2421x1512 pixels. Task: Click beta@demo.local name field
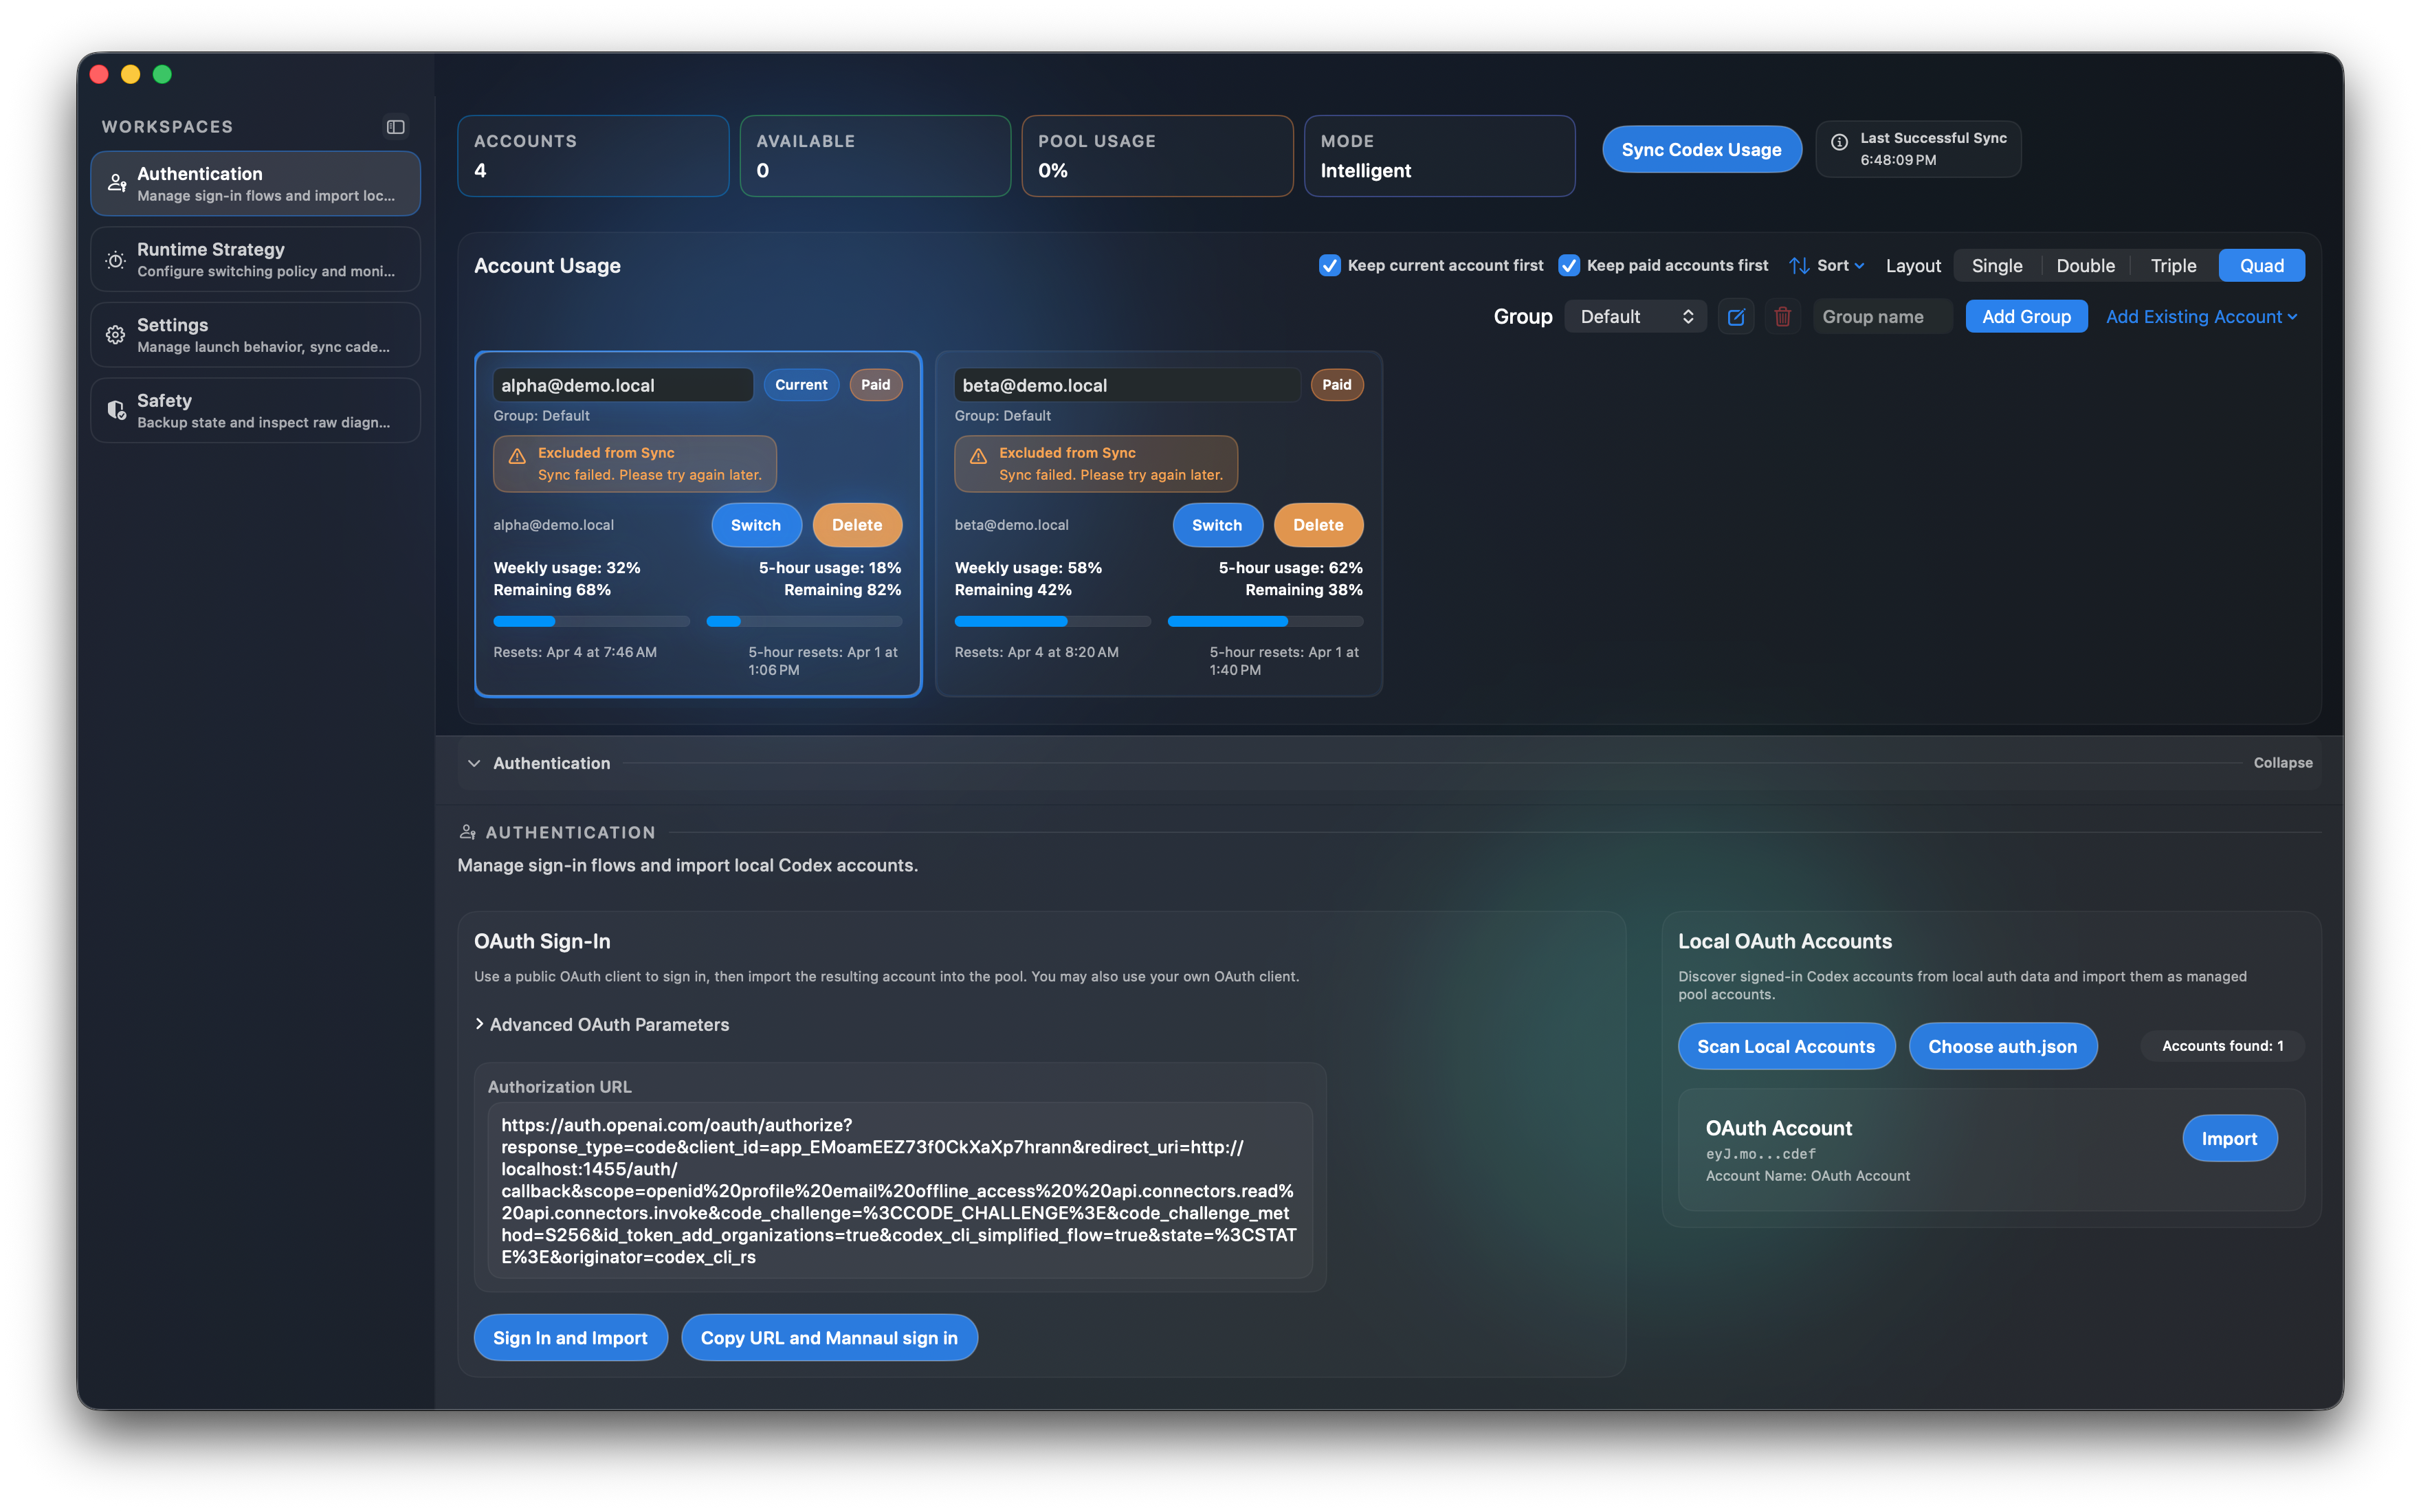click(1127, 385)
